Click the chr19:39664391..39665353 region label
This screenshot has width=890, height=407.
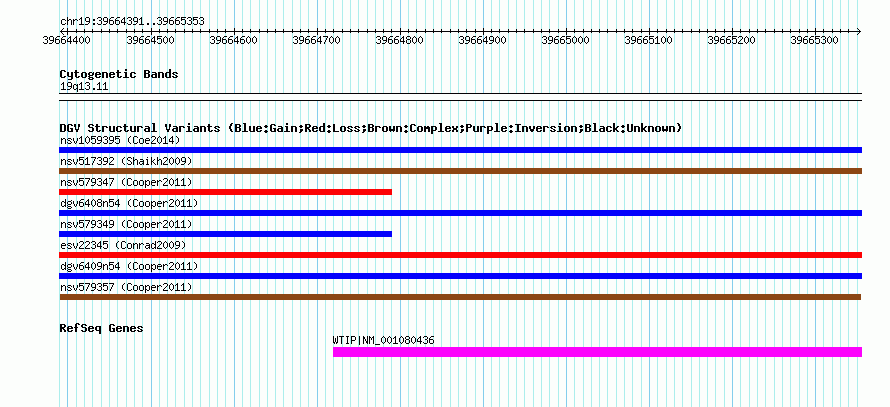[132, 22]
